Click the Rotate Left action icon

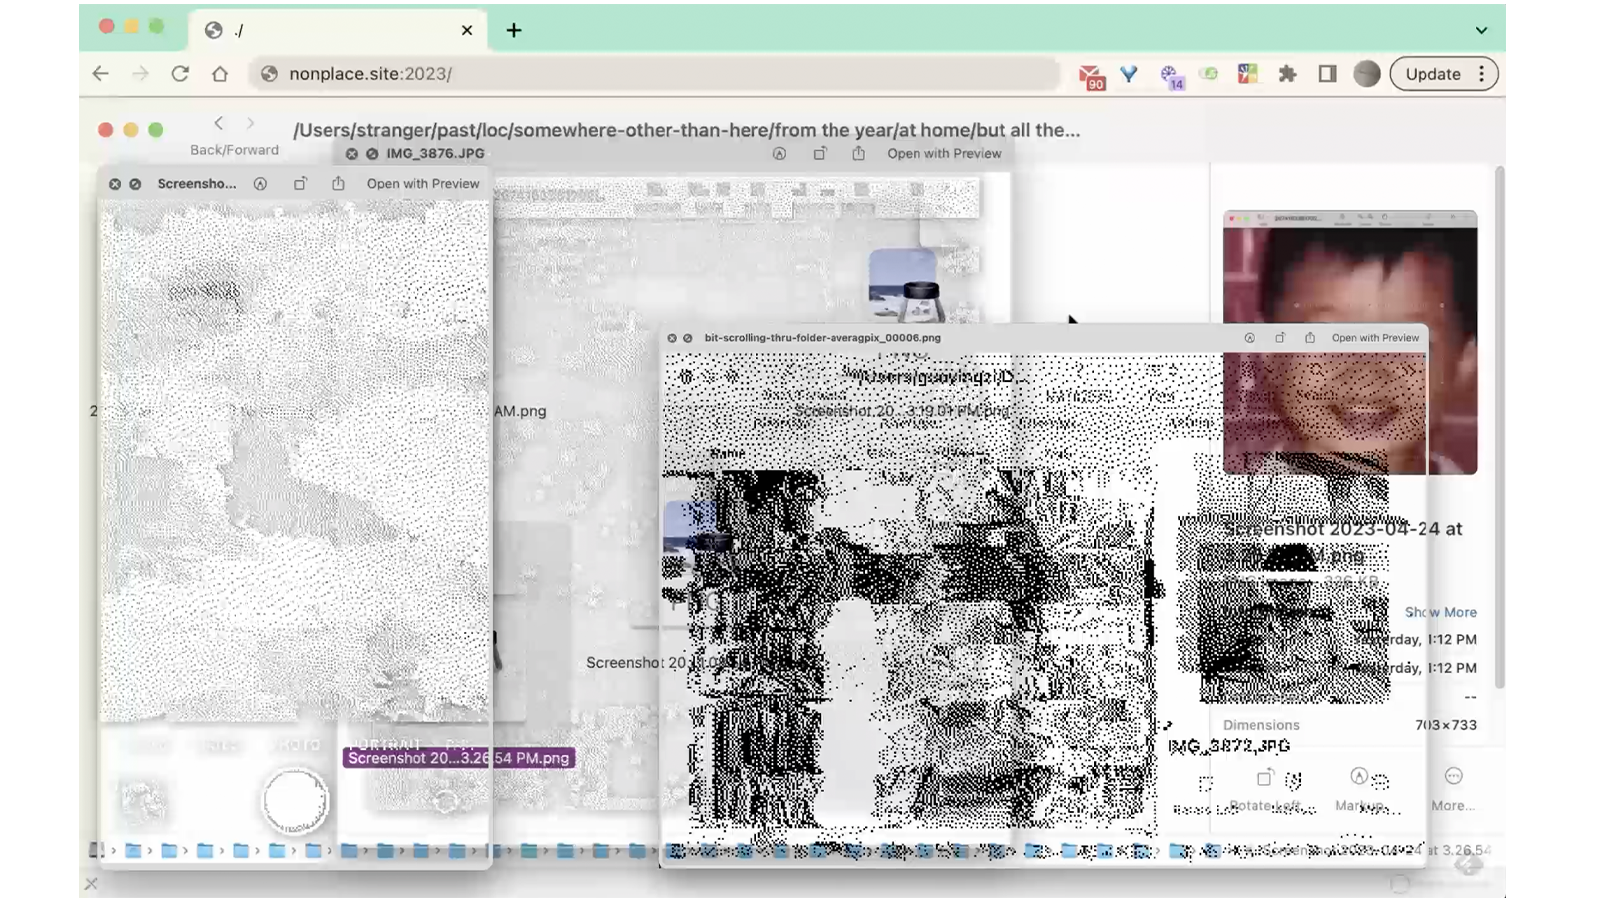1264,778
